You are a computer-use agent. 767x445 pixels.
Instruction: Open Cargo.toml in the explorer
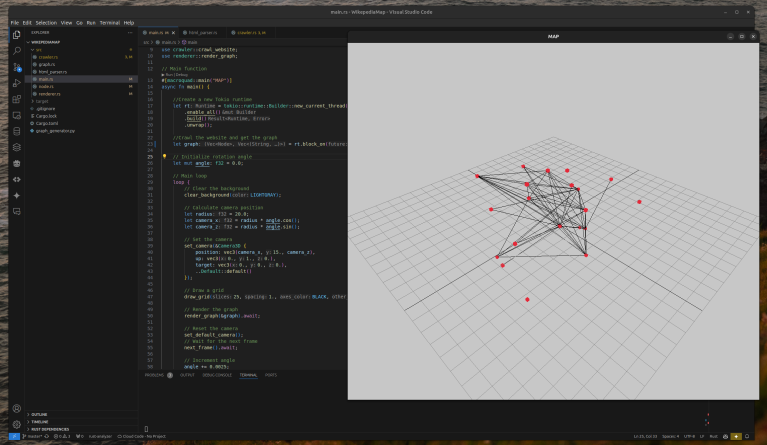pos(81,123)
